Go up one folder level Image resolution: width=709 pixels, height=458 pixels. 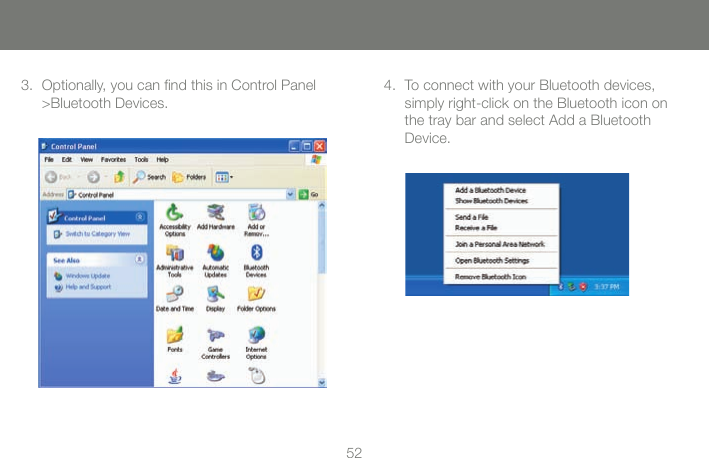point(119,177)
